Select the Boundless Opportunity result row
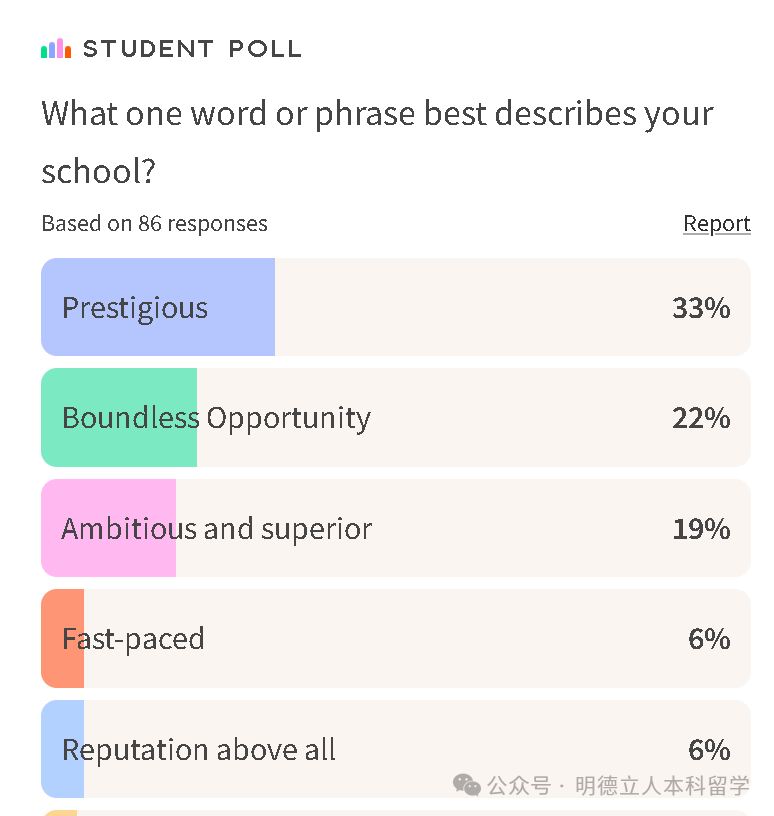The image size is (774, 816). point(396,417)
